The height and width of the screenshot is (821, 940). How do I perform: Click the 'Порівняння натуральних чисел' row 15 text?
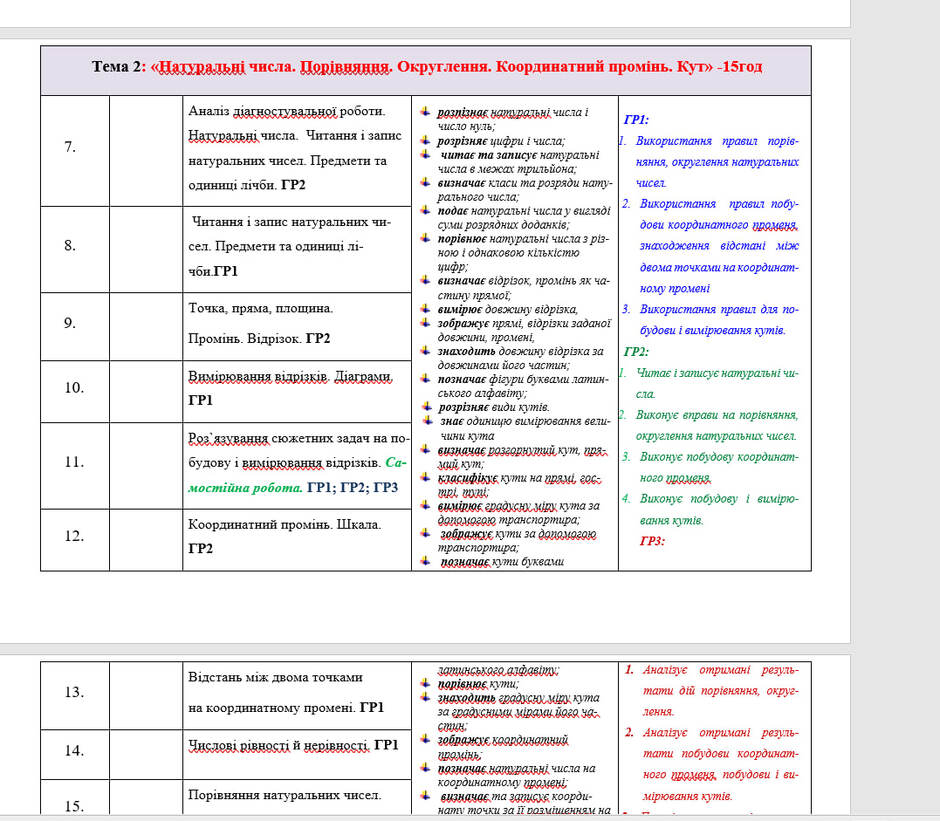[285, 795]
